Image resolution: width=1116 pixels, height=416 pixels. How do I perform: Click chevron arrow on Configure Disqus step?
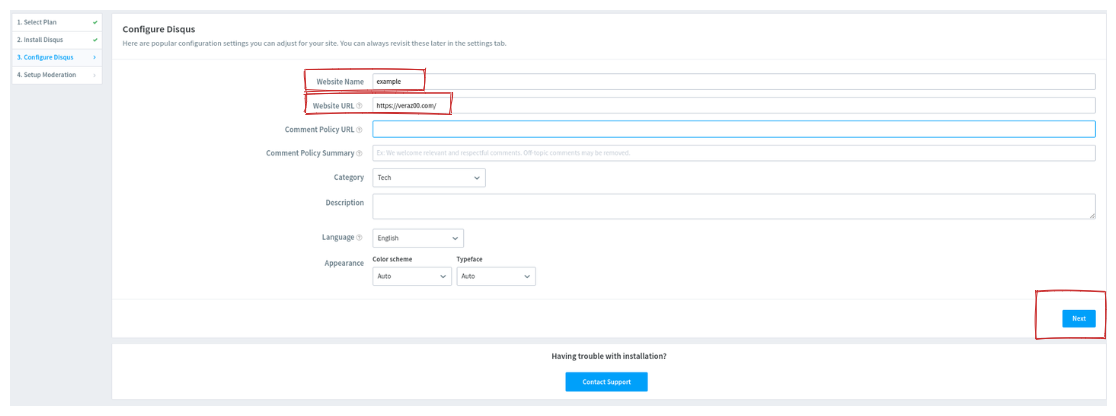point(95,57)
